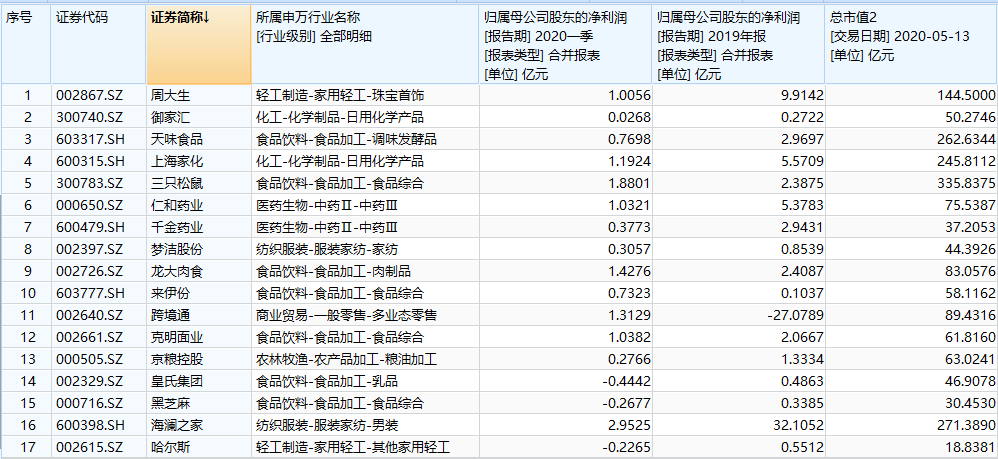Image resolution: width=998 pixels, height=459 pixels.
Task: Select stock code 603777.SH
Action: [x=98, y=293]
